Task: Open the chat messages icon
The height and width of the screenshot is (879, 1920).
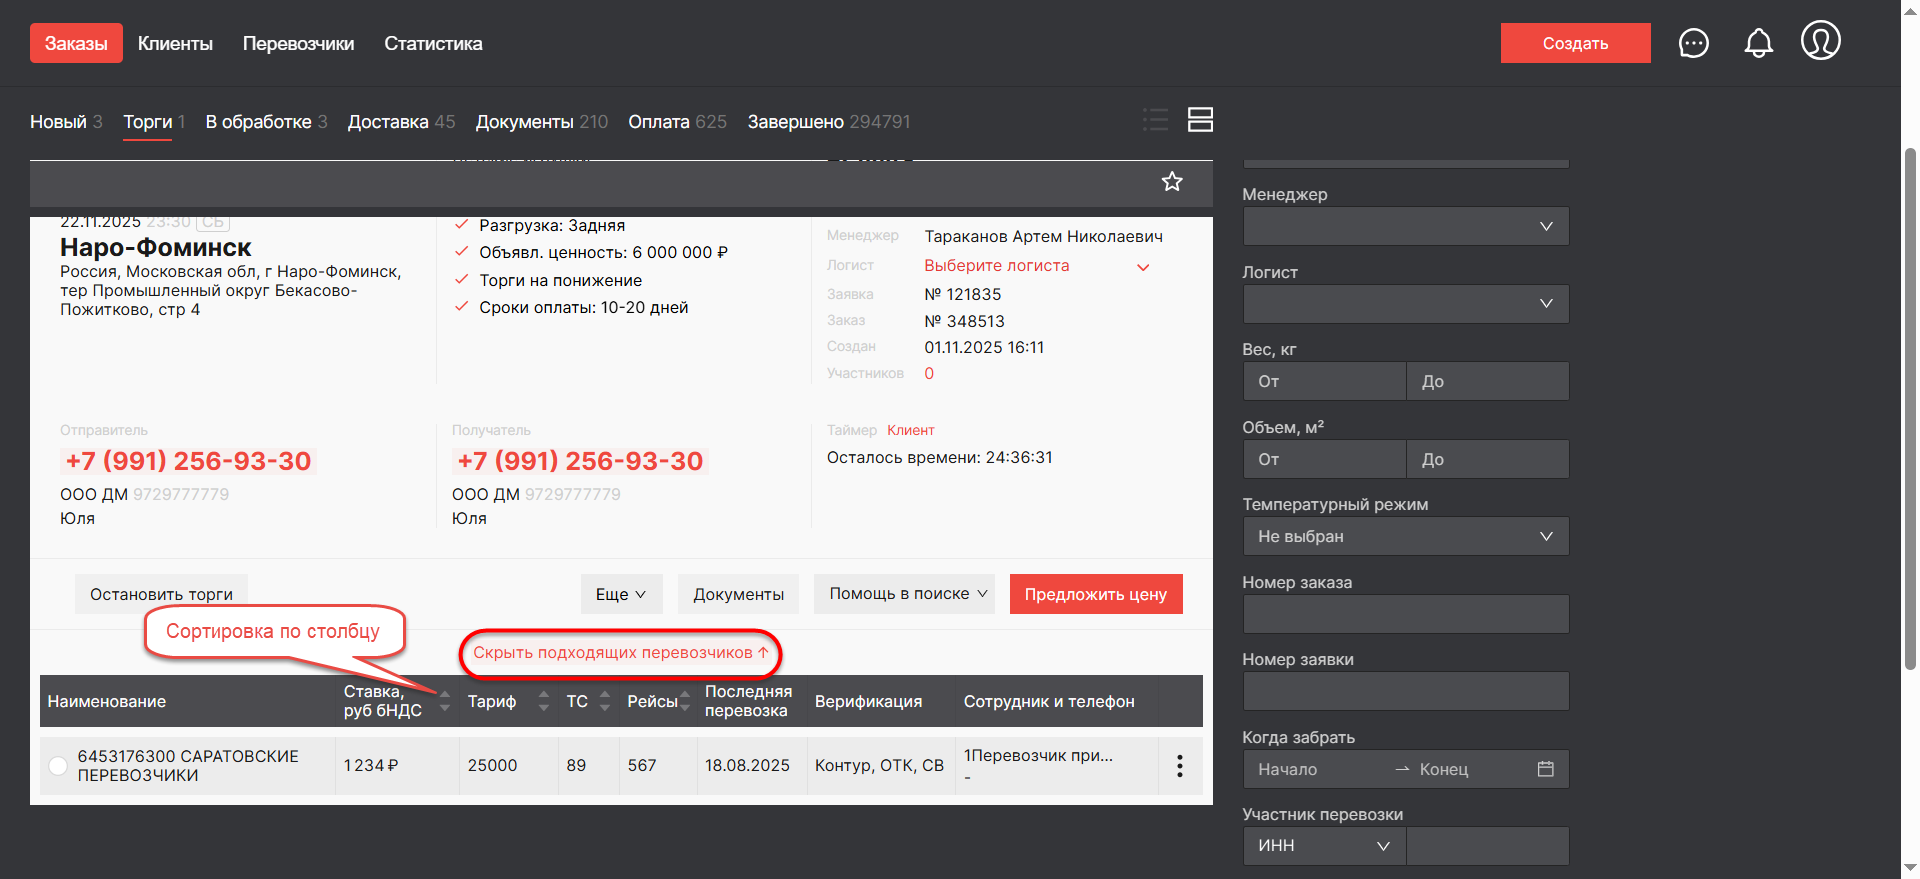Action: [1693, 43]
